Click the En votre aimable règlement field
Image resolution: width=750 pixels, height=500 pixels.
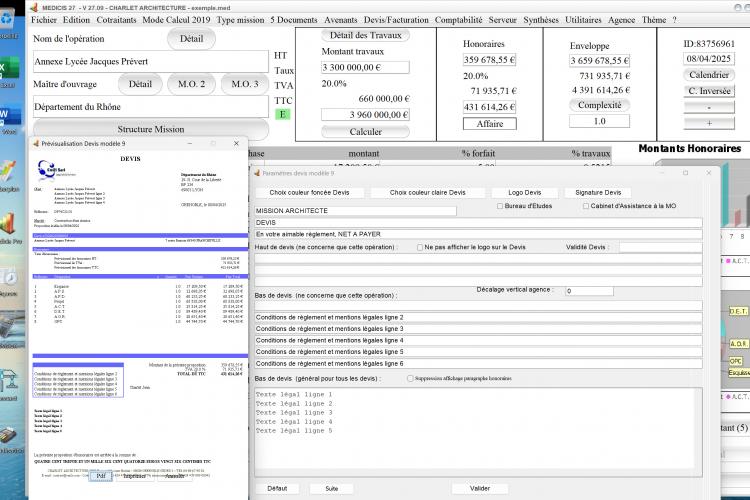coord(478,234)
